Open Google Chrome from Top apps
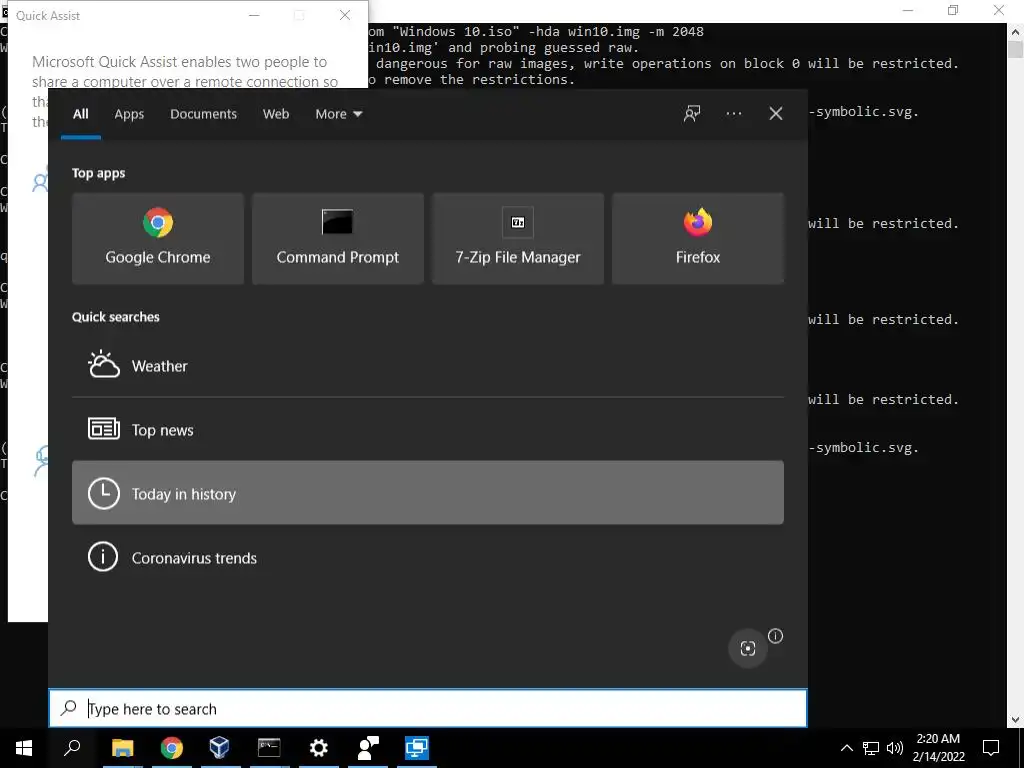Viewport: 1024px width, 768px height. click(157, 238)
